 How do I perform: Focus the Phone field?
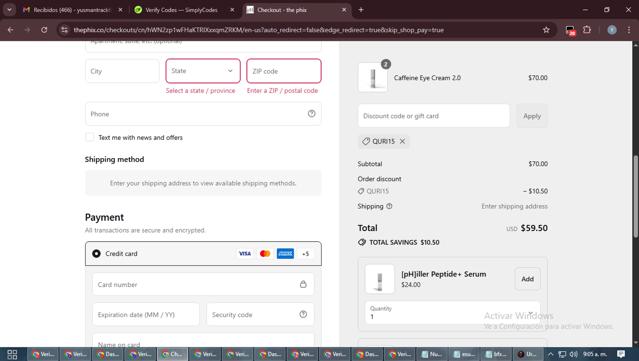coord(203,114)
